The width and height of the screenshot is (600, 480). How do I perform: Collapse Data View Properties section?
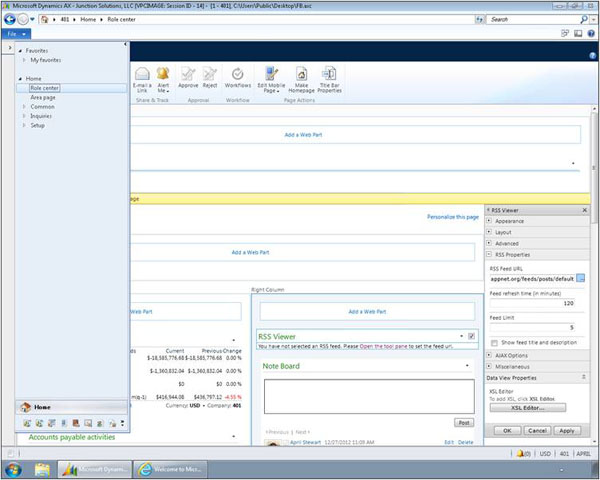pyautogui.click(x=584, y=377)
